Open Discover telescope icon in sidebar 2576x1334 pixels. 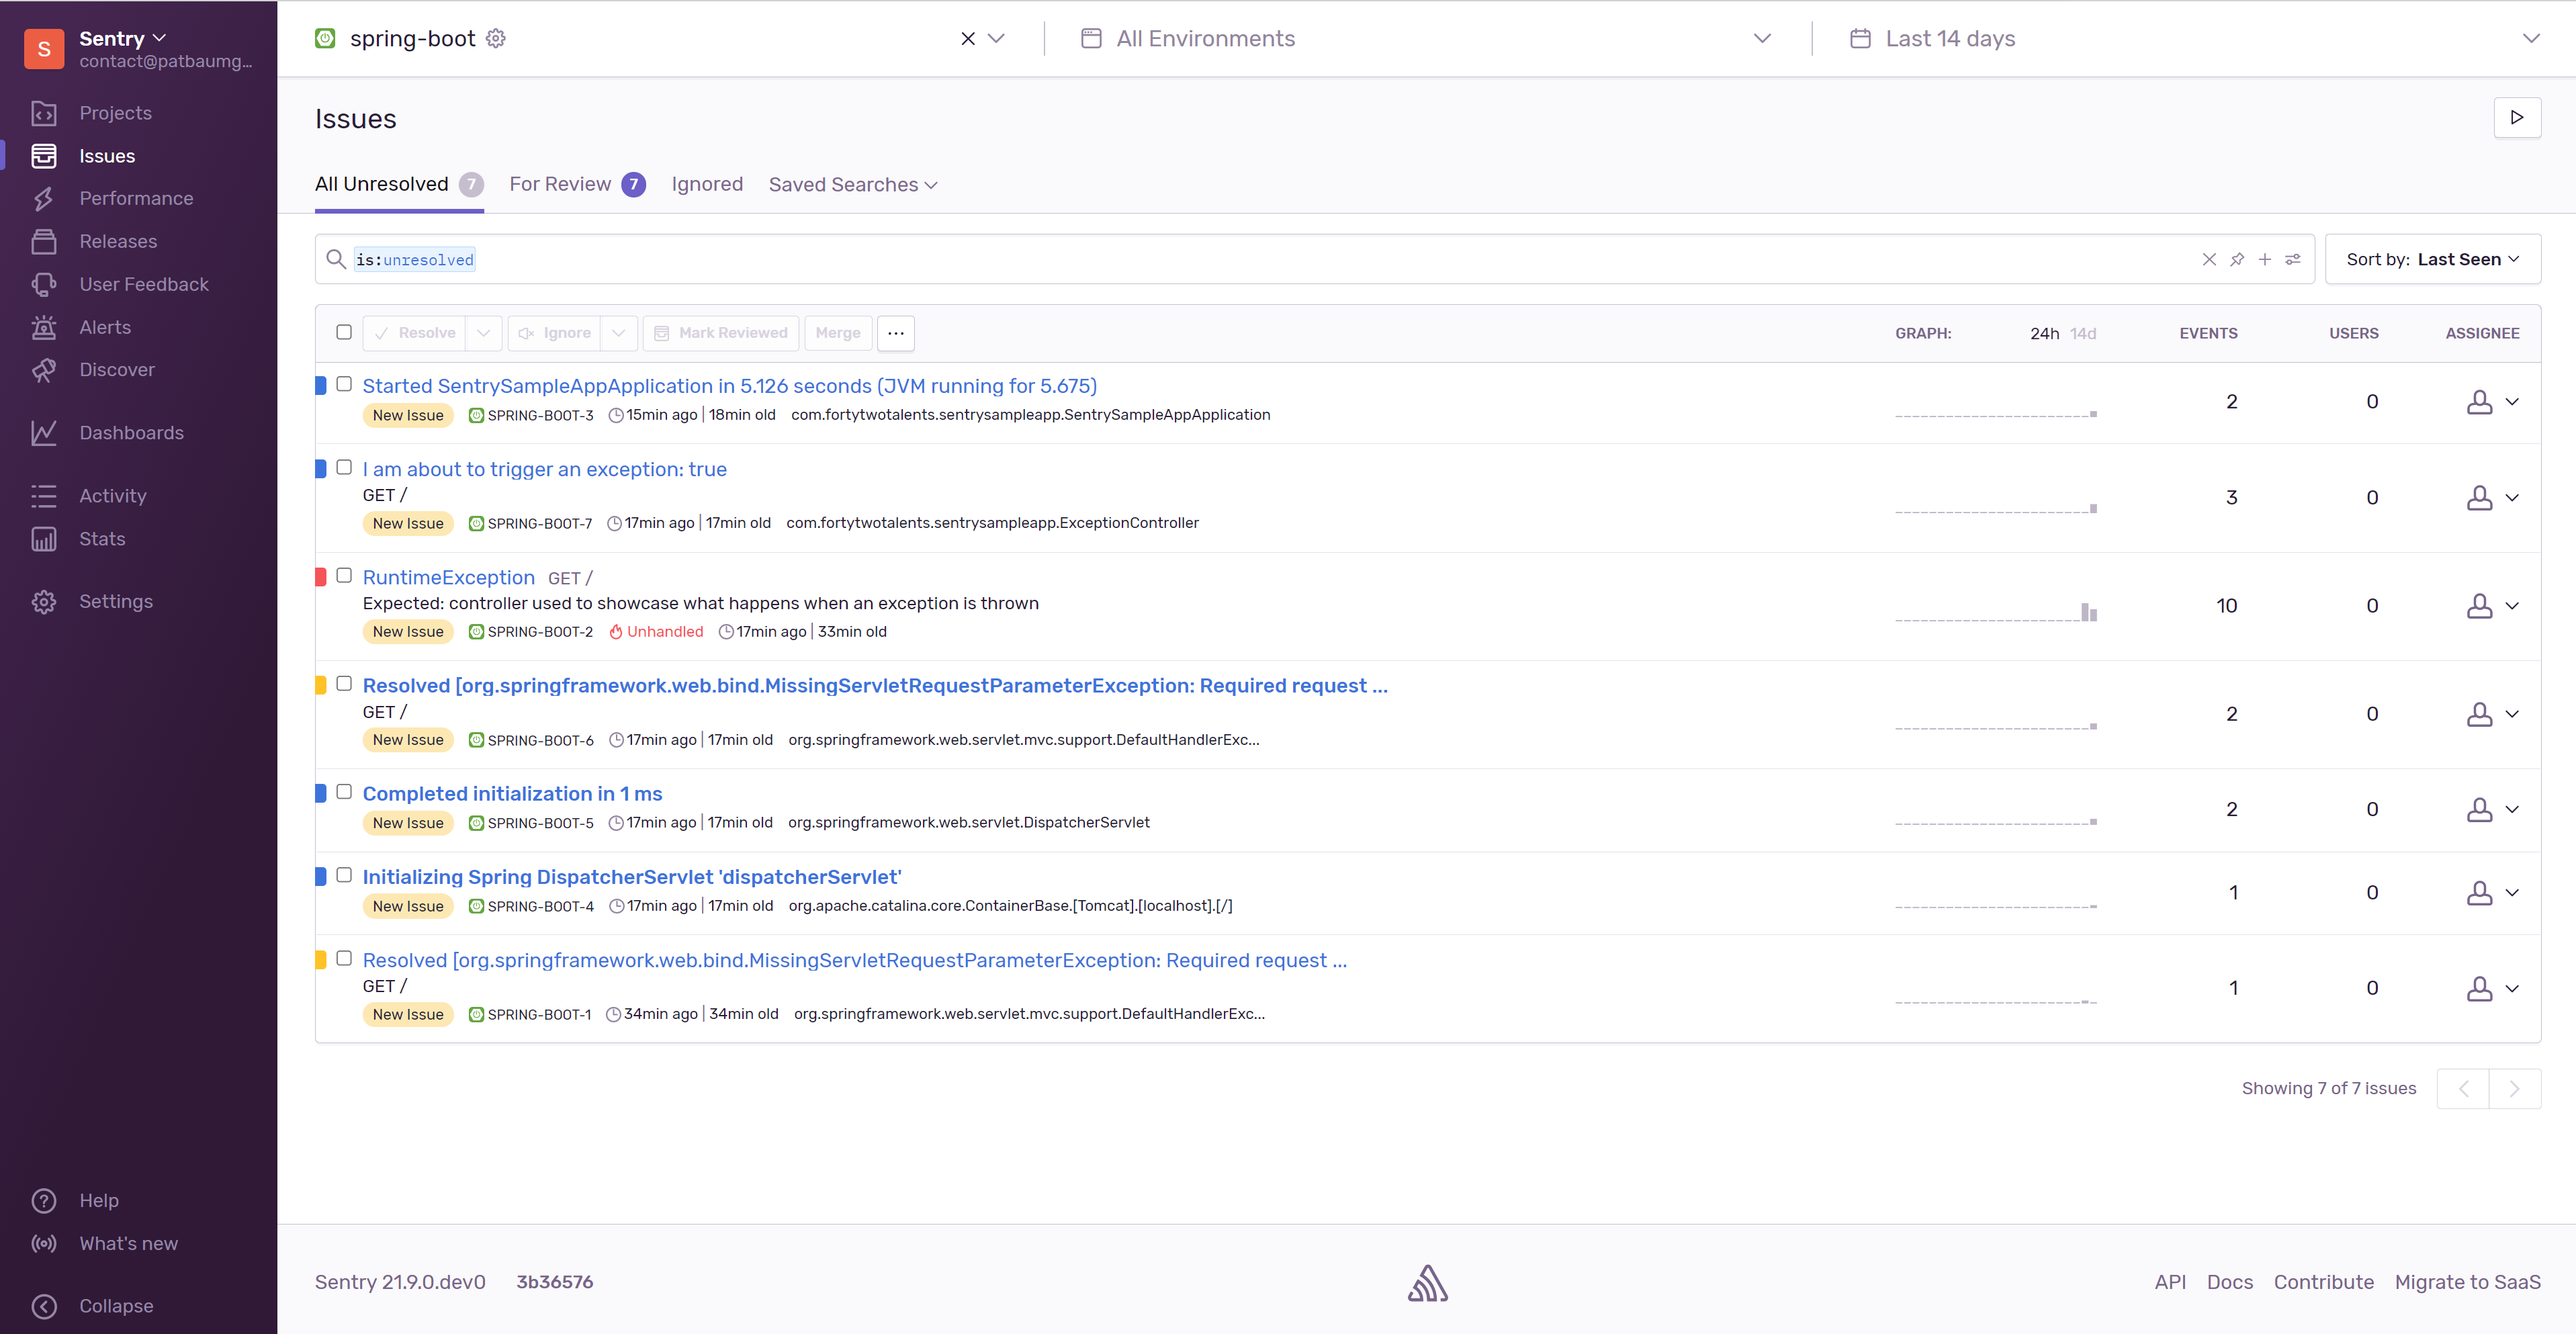(x=44, y=370)
